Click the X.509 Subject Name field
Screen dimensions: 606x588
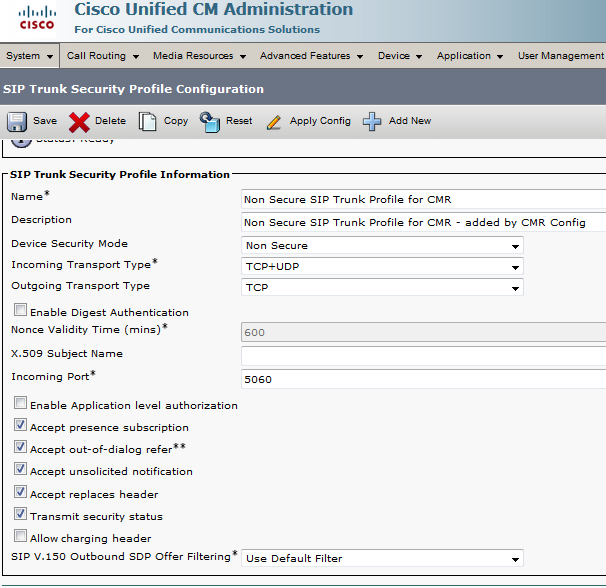[x=424, y=356]
